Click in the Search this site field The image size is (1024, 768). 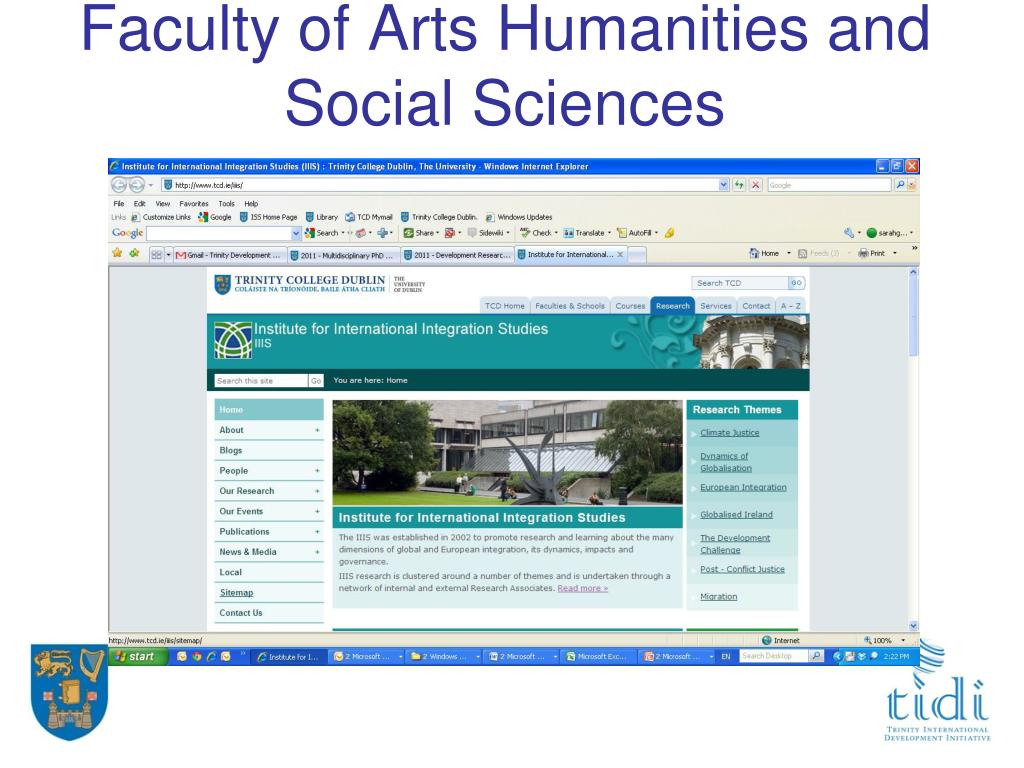(261, 381)
